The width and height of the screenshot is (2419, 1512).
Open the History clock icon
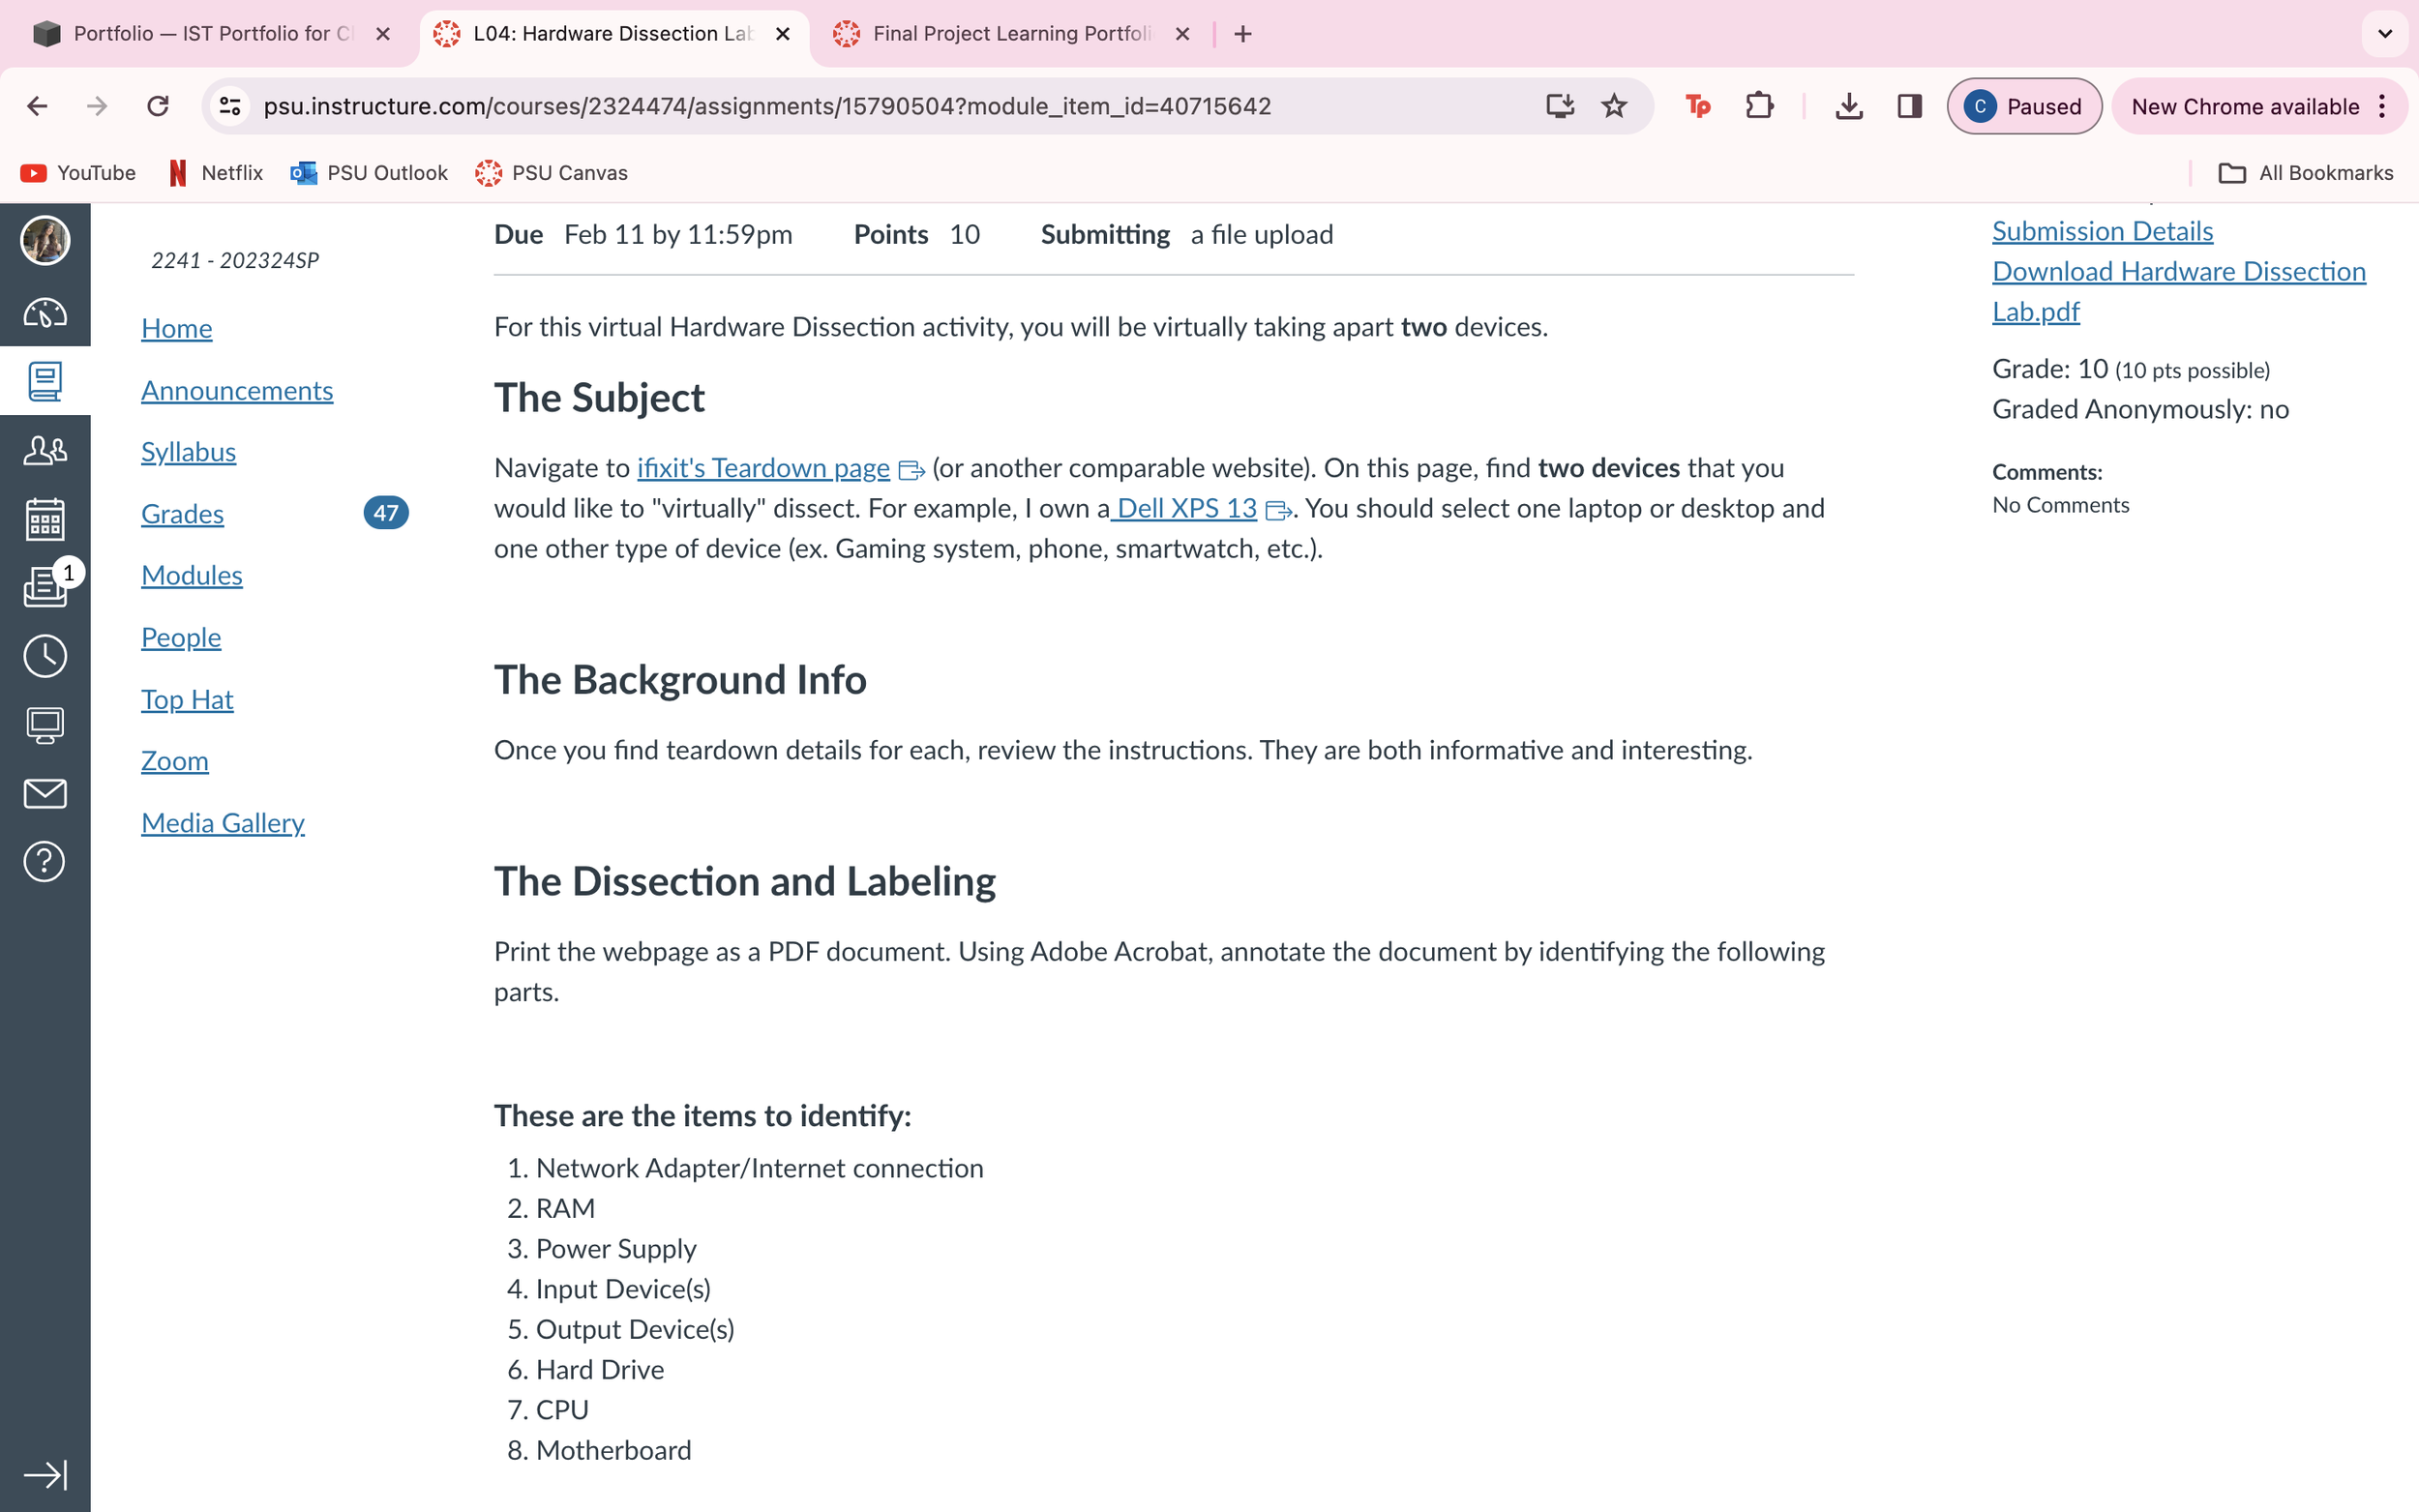(45, 656)
